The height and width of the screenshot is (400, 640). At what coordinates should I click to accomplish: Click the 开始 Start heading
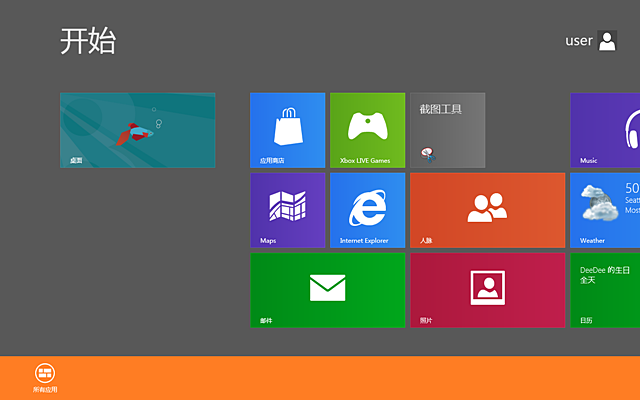click(88, 41)
